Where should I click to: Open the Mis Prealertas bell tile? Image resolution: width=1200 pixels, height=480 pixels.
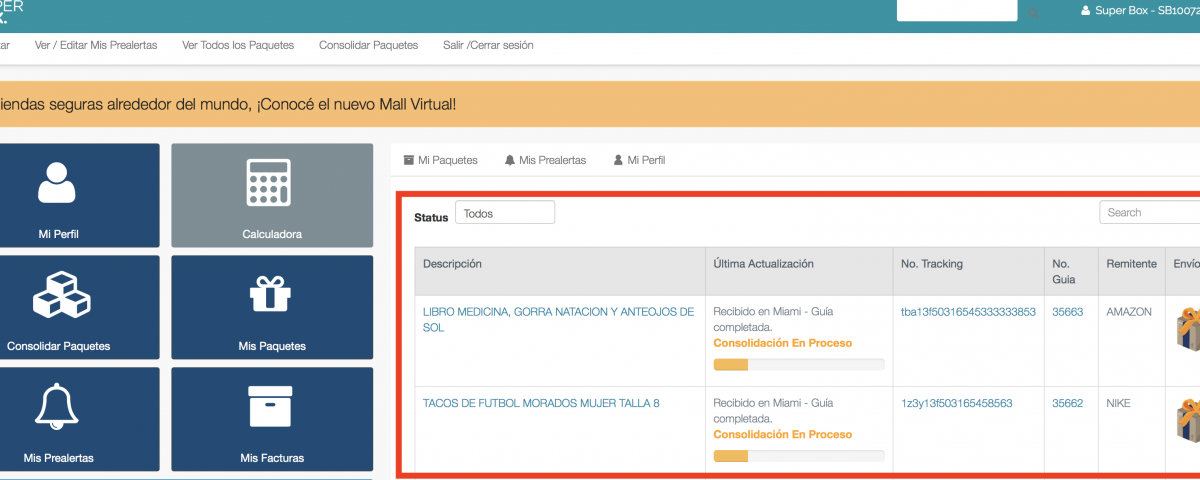(79, 419)
